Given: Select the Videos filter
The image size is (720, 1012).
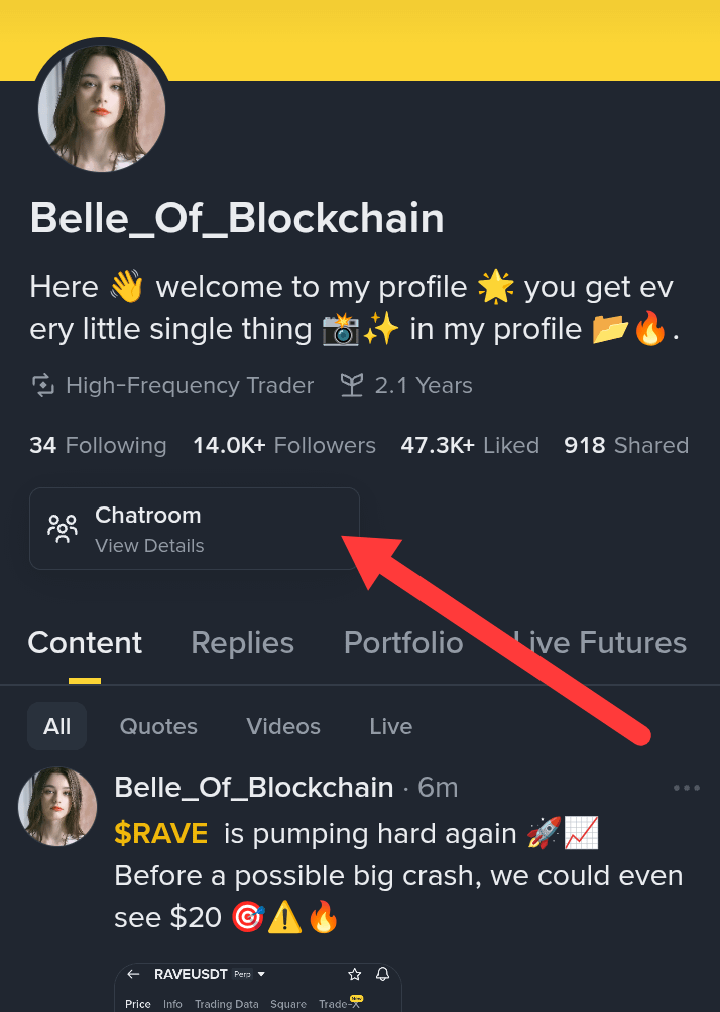Looking at the screenshot, I should click(283, 726).
